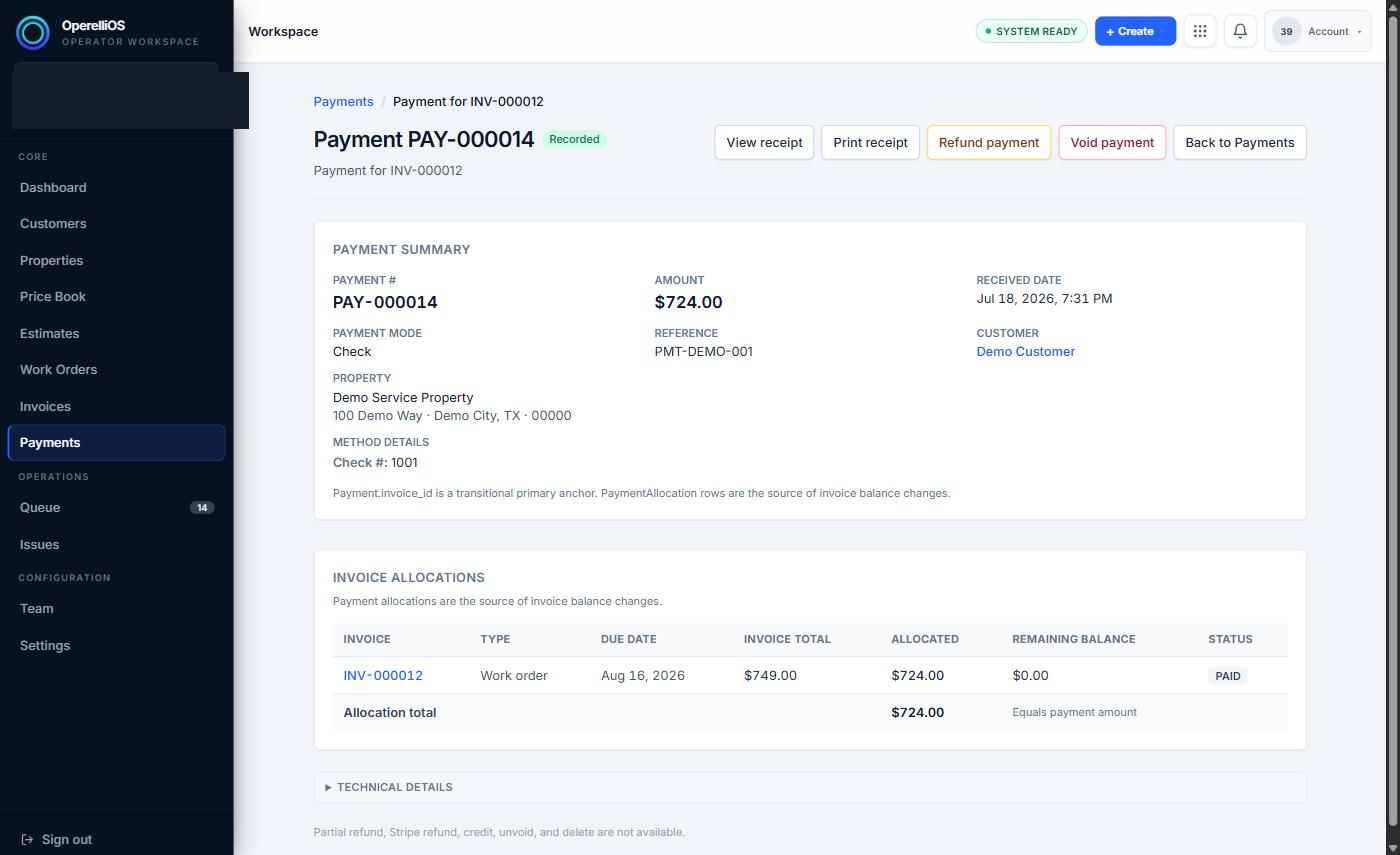The image size is (1400, 855).
Task: Click Check #: 1001 detail
Action: tap(375, 463)
